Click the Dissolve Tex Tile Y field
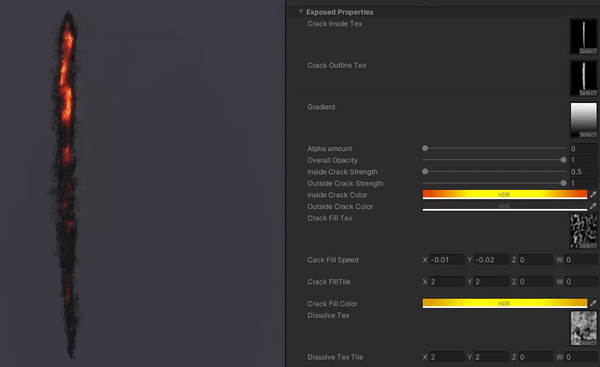The width and height of the screenshot is (600, 367). pyautogui.click(x=492, y=357)
